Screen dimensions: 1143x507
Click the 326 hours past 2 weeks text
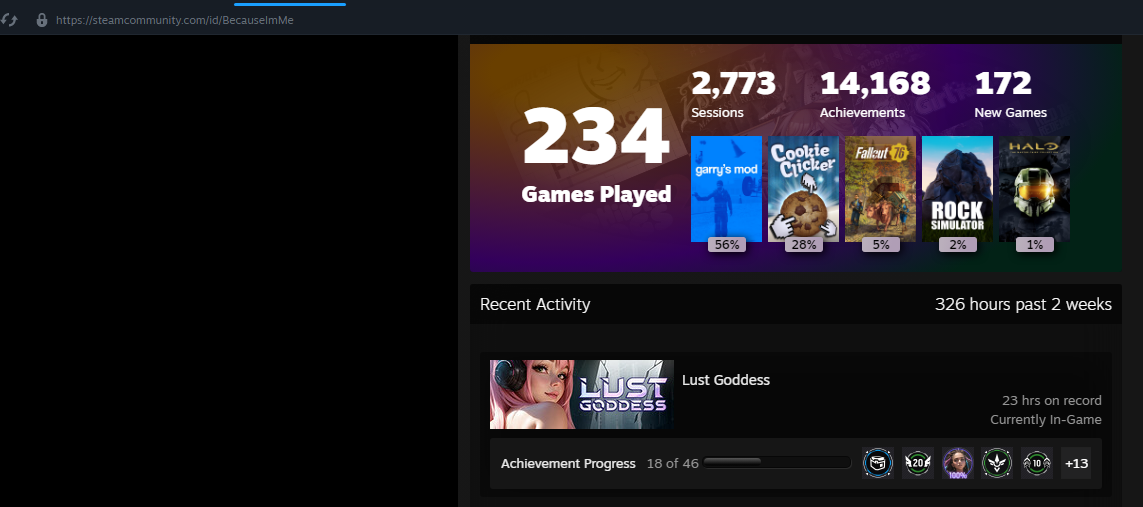(x=1023, y=304)
